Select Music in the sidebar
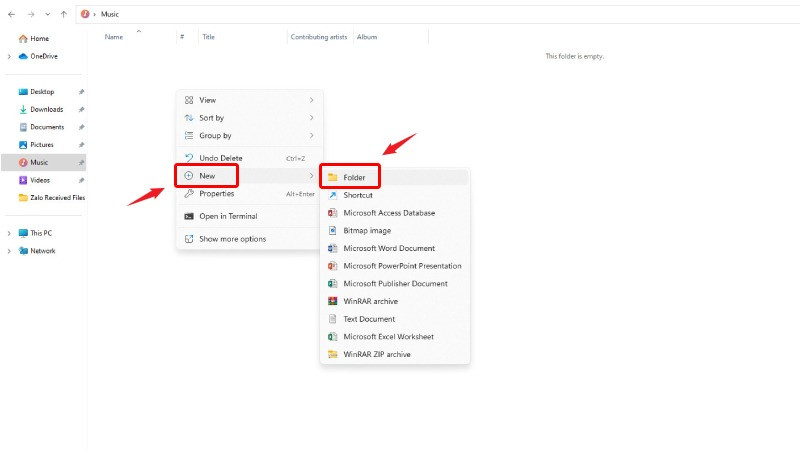 [x=39, y=162]
